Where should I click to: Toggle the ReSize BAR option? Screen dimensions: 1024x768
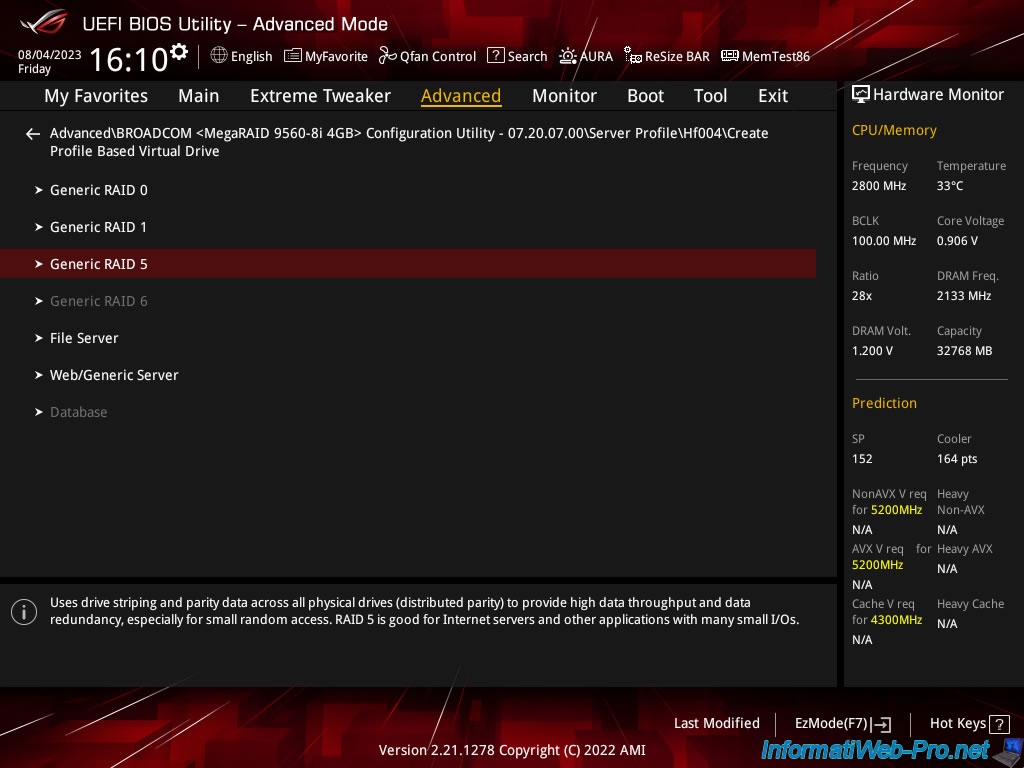(x=667, y=56)
